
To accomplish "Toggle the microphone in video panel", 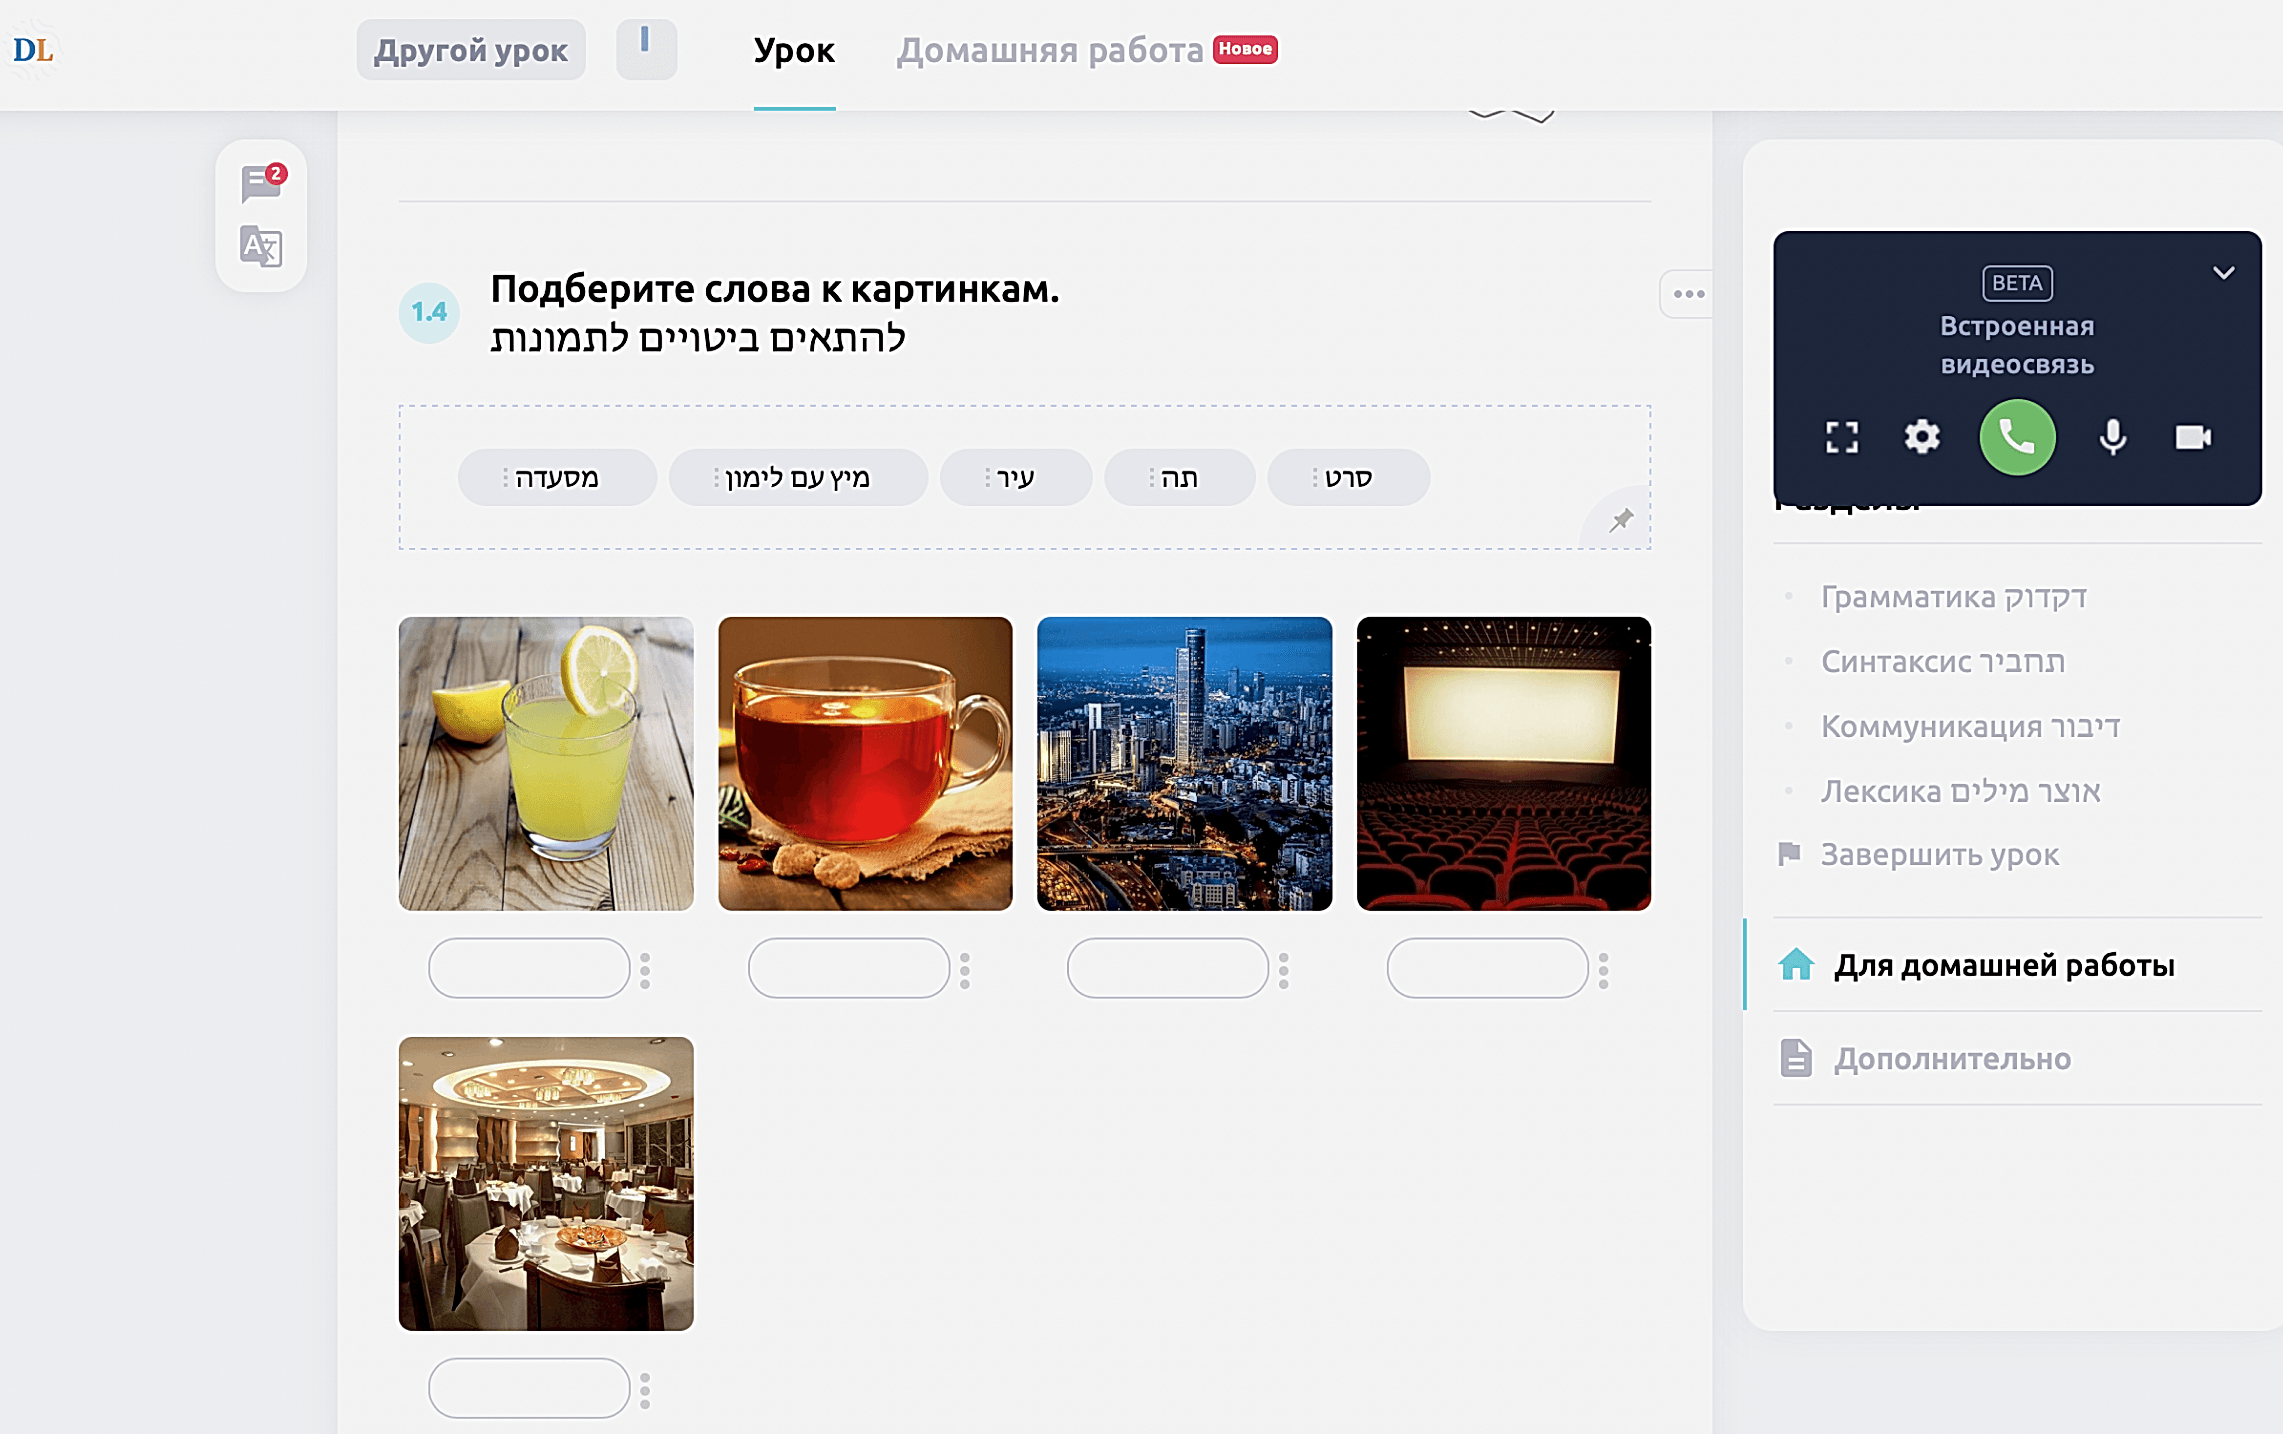I will (x=2112, y=437).
